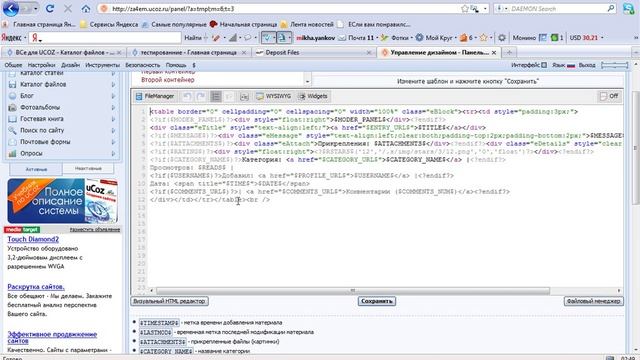Open the Общее panel menu

click(x=13, y=65)
